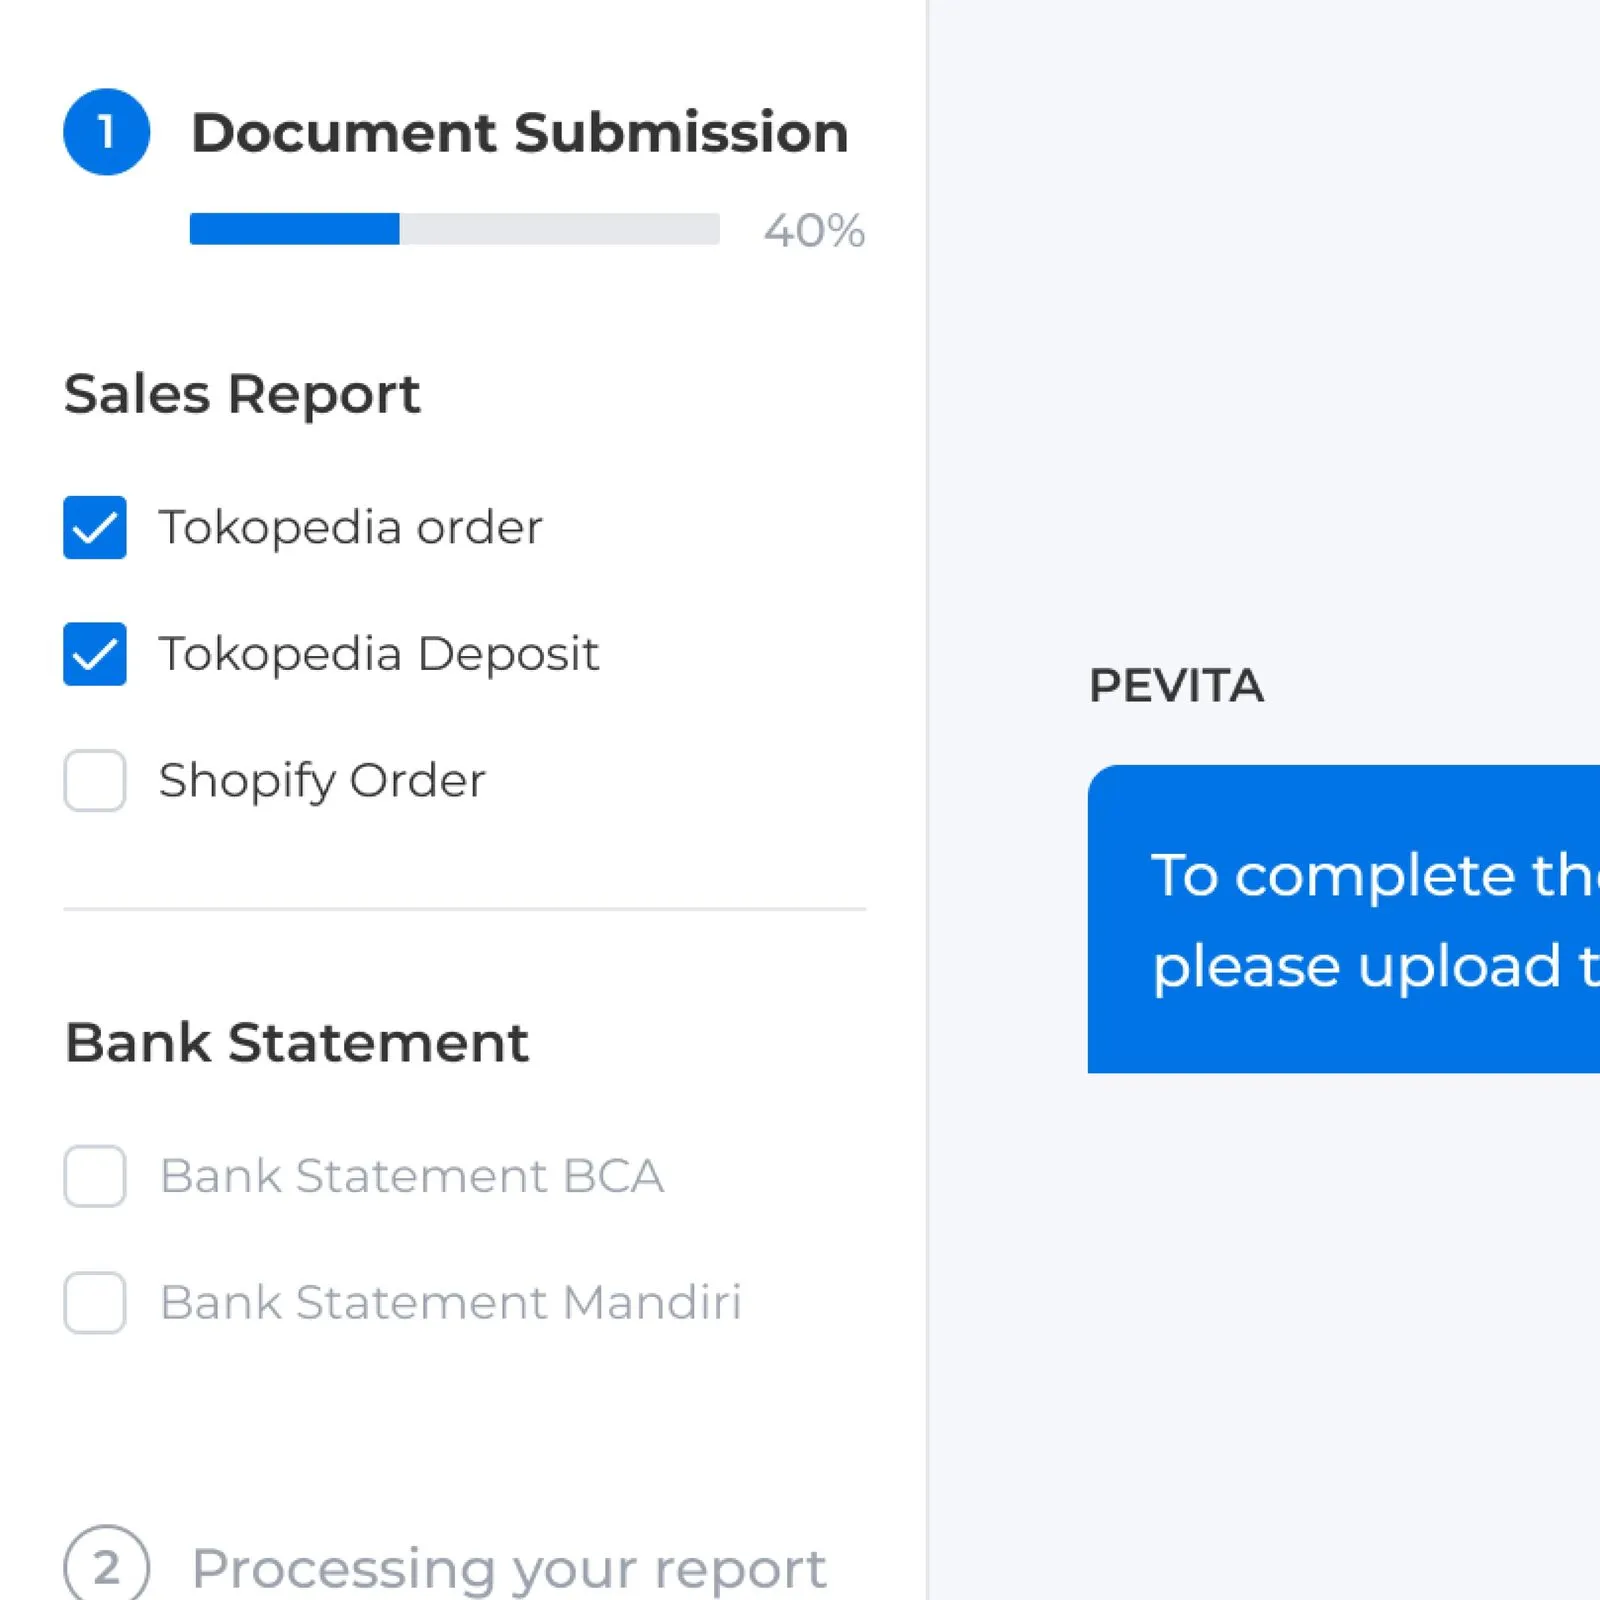Enable the Shopify Order checkbox
This screenshot has width=1600, height=1600.
[95, 780]
